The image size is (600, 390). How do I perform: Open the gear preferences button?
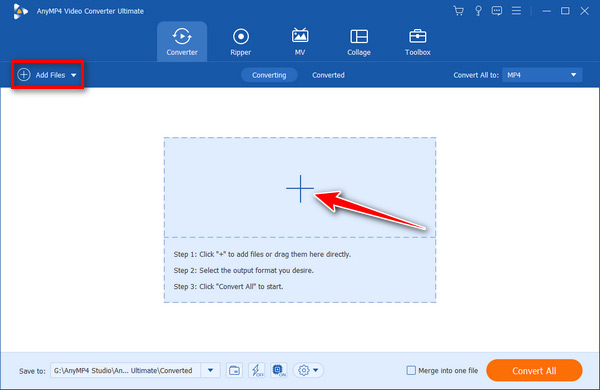(303, 370)
